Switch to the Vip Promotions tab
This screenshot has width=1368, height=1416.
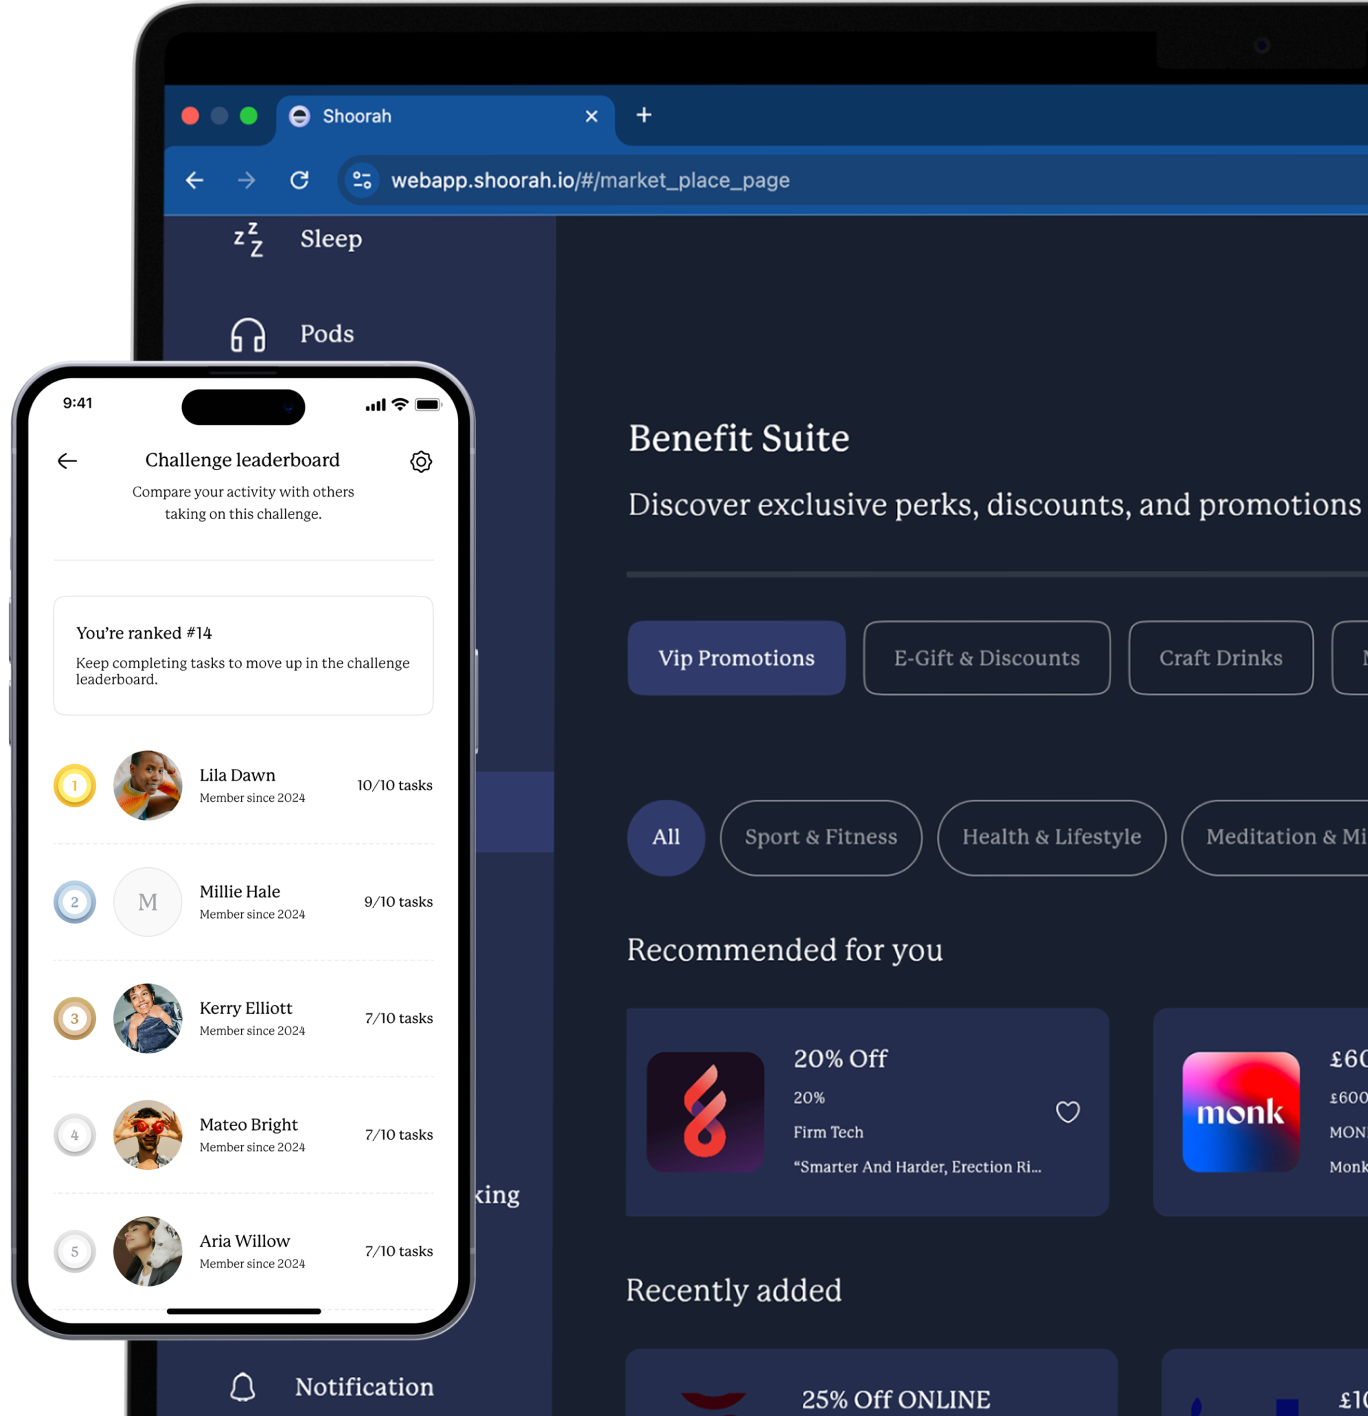[736, 658]
